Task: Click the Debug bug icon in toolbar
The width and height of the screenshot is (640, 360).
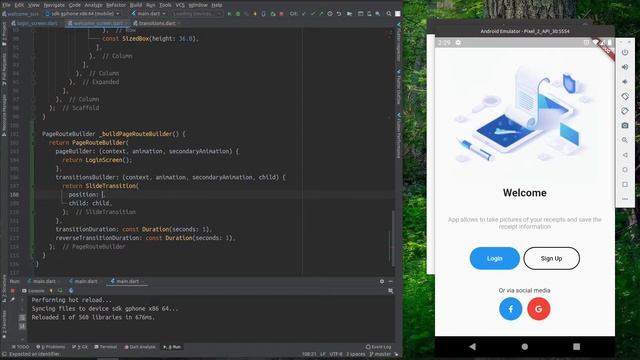Action: click(x=238, y=13)
